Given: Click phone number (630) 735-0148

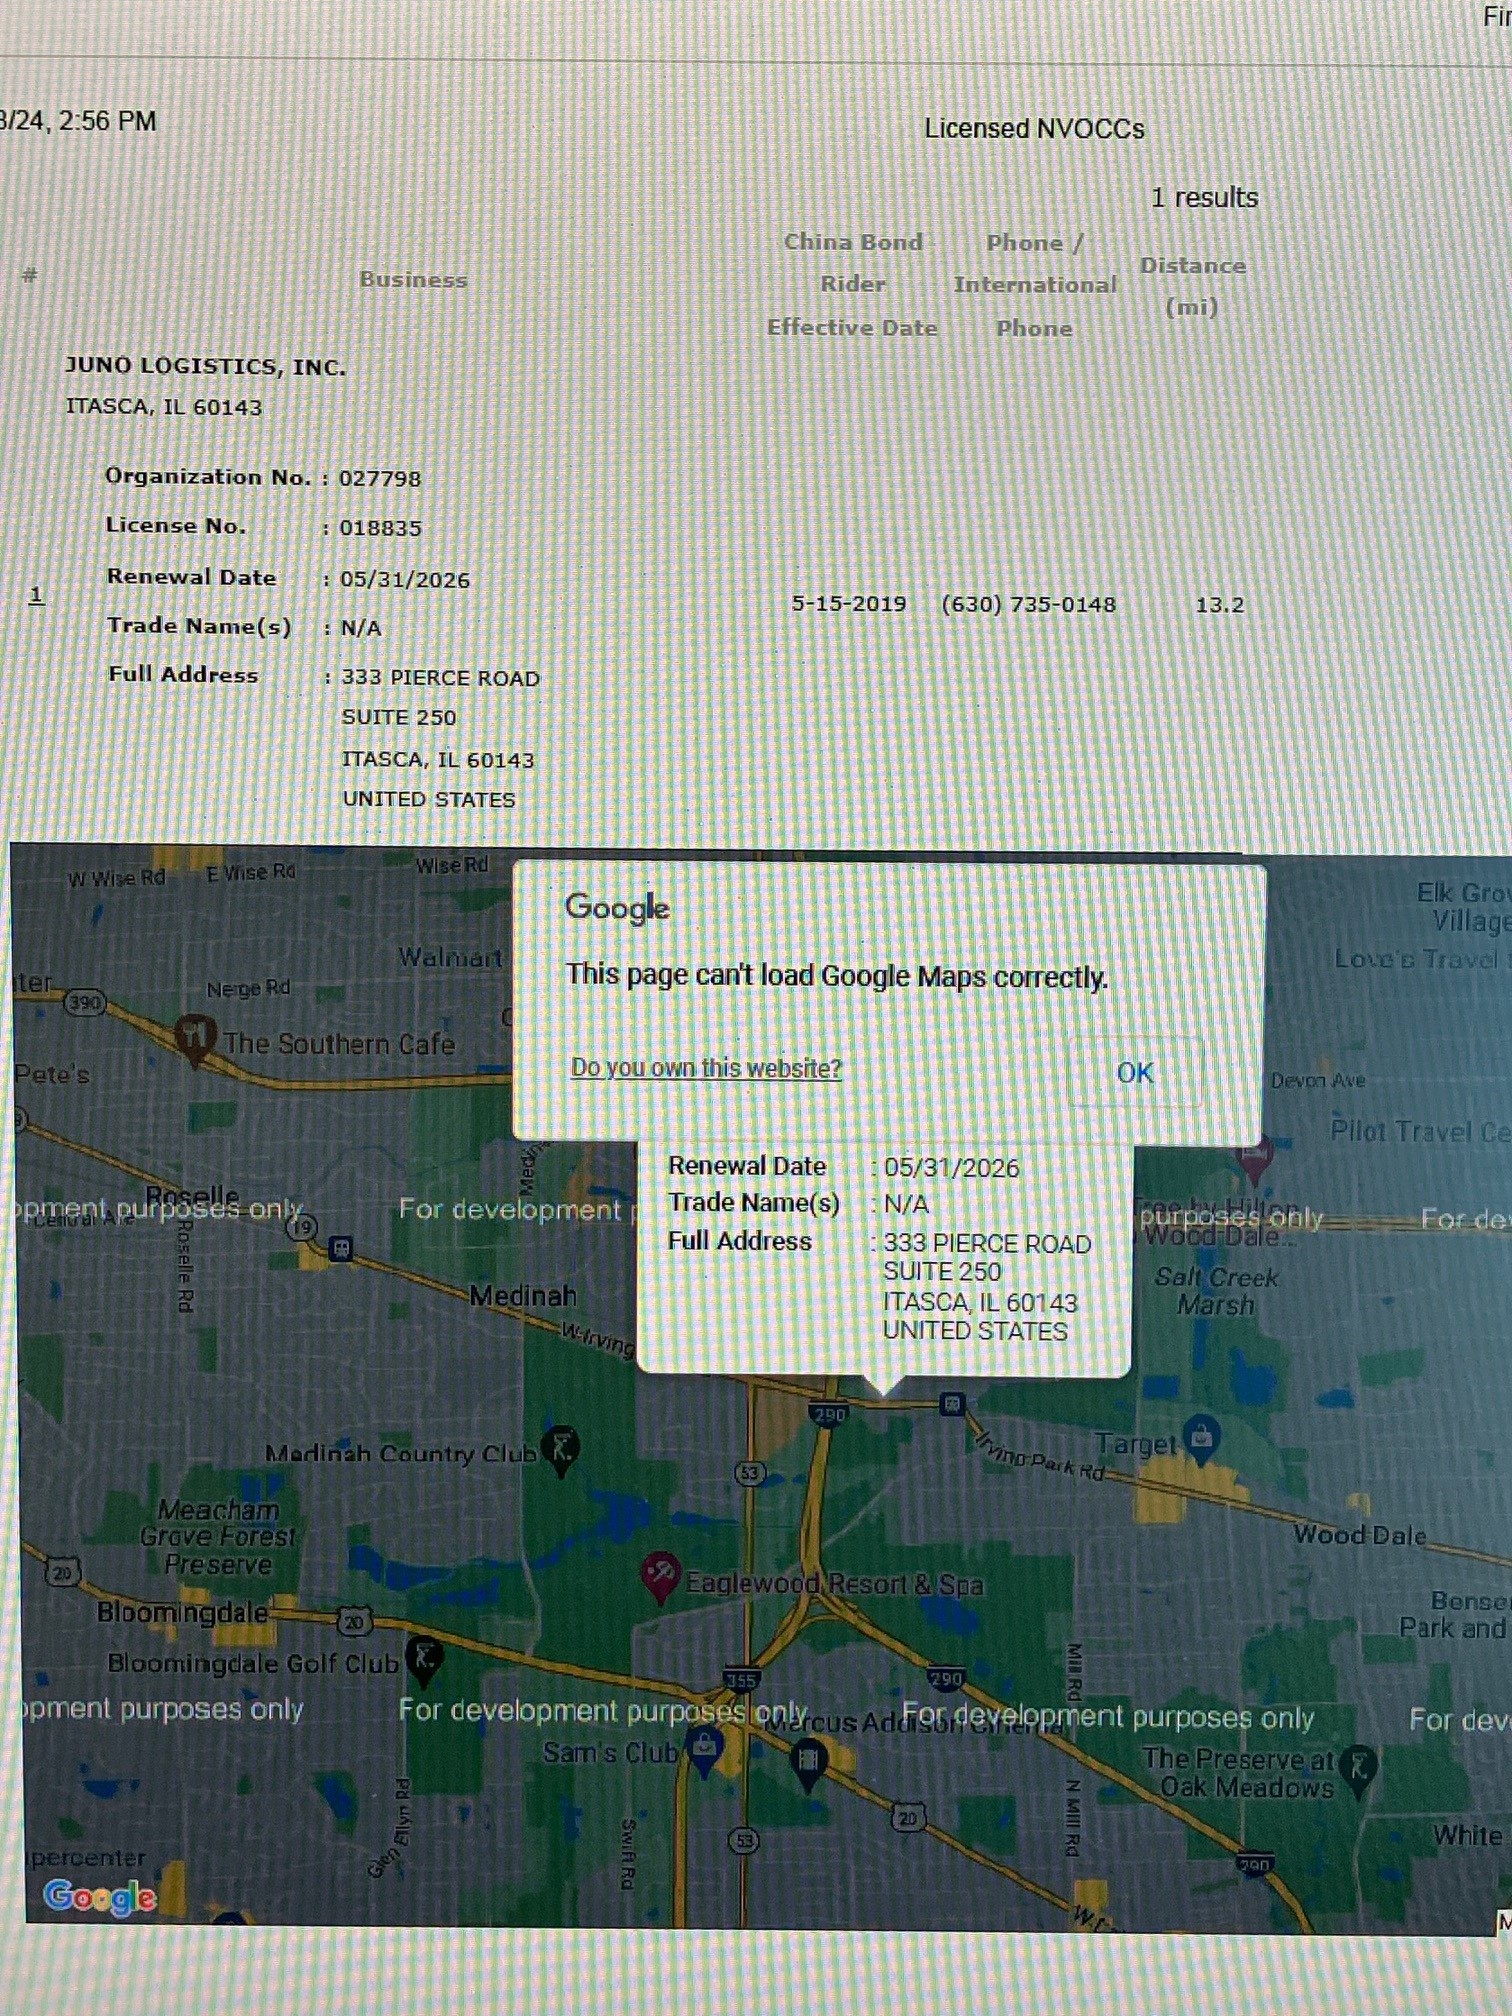Looking at the screenshot, I should coord(1028,604).
